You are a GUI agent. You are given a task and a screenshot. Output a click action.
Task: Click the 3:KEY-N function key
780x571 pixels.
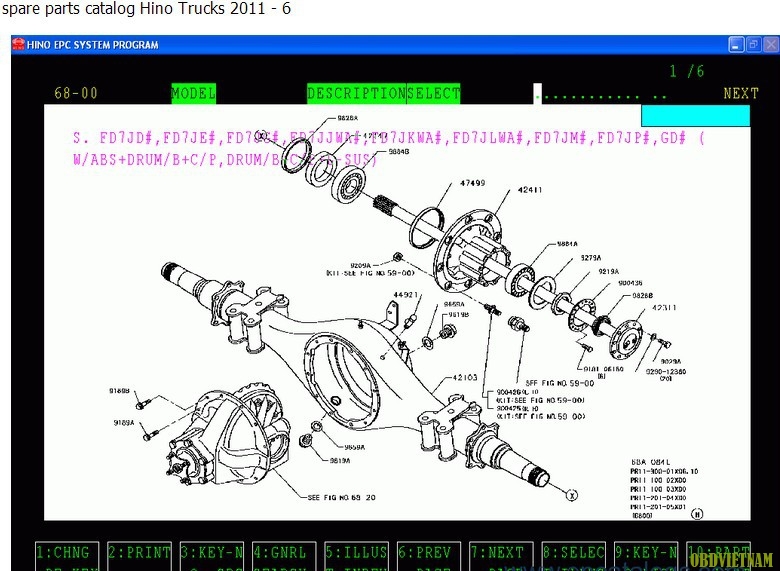pos(212,556)
